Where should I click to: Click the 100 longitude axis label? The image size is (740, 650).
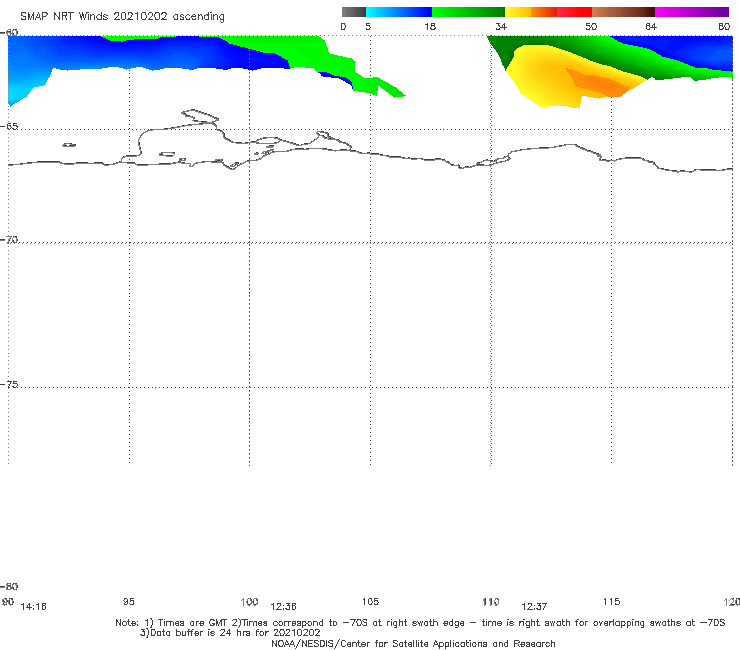(249, 601)
